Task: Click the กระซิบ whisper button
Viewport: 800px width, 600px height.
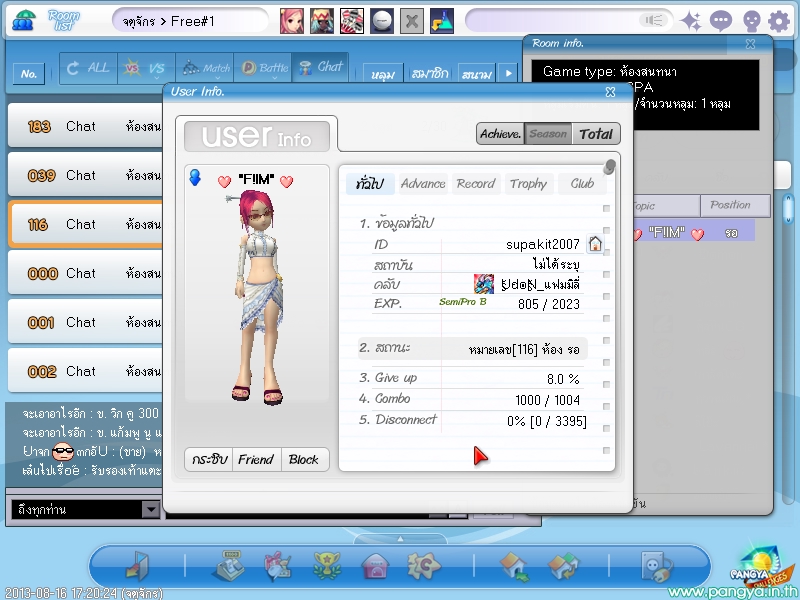Action: pyautogui.click(x=209, y=459)
